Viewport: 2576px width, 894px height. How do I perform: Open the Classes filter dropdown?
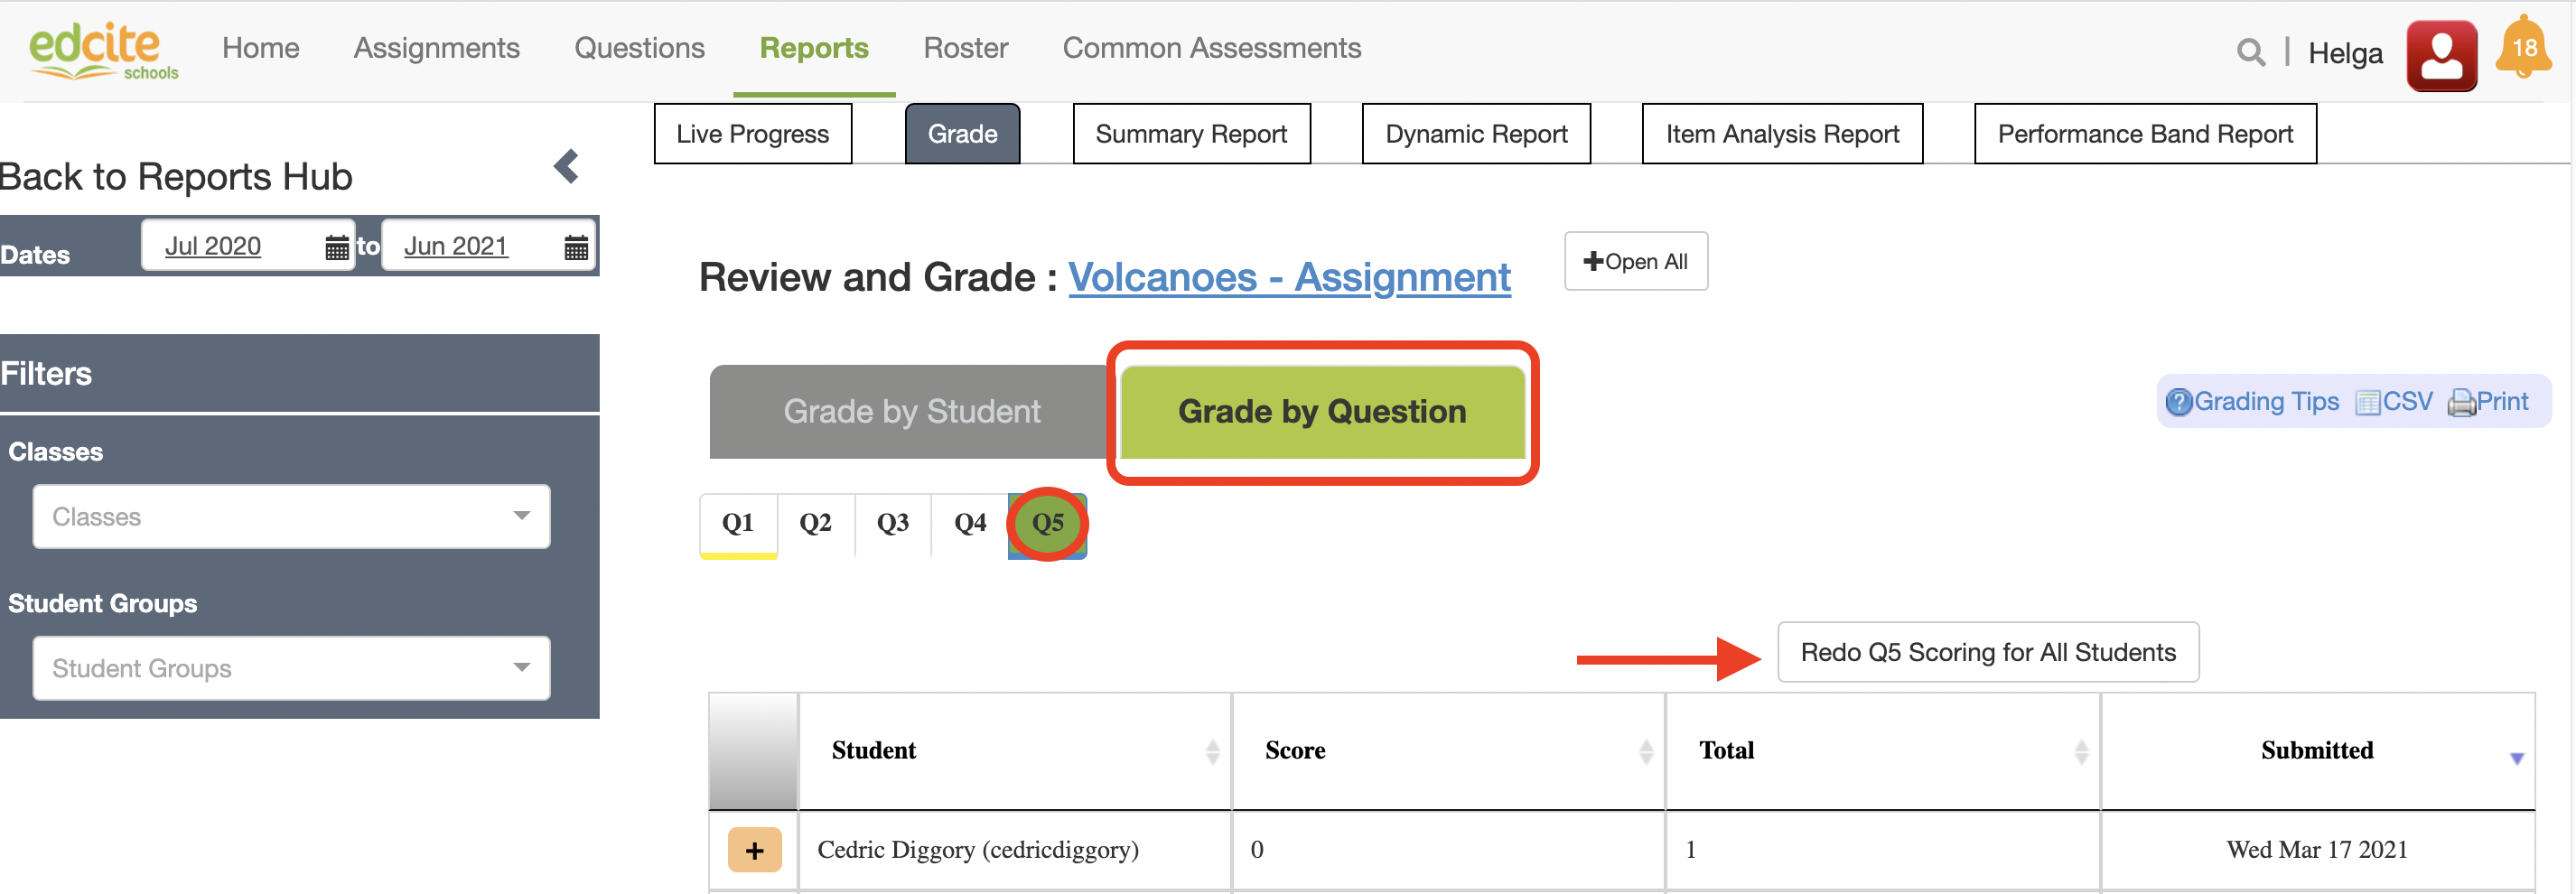click(291, 516)
